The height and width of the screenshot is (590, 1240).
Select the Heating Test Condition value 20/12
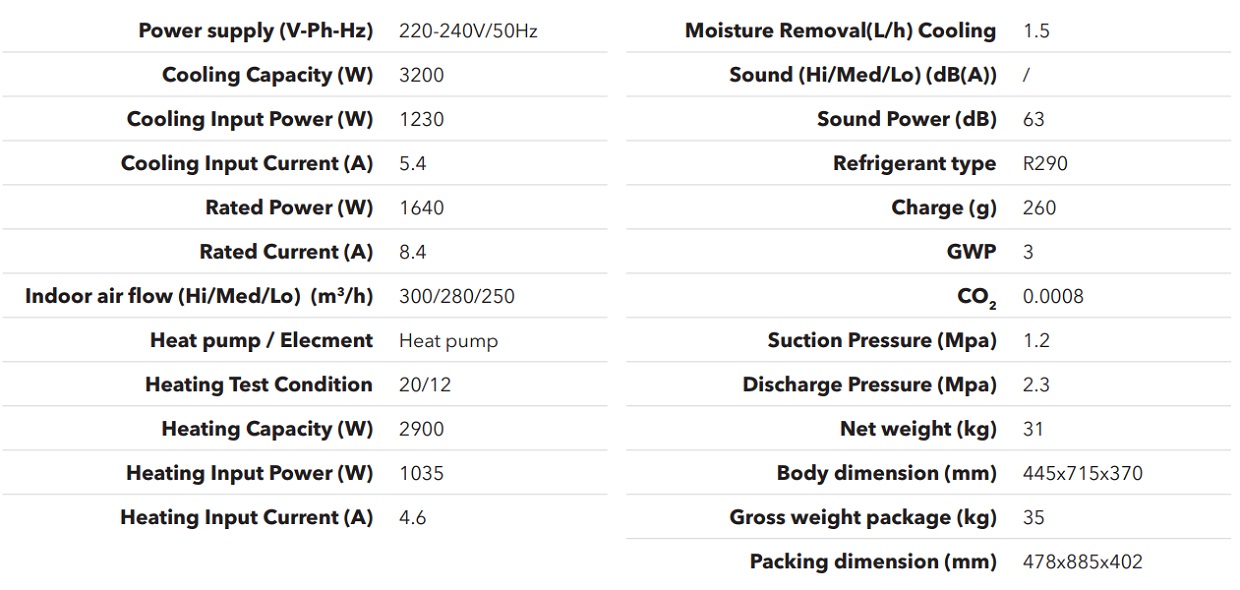(x=425, y=385)
